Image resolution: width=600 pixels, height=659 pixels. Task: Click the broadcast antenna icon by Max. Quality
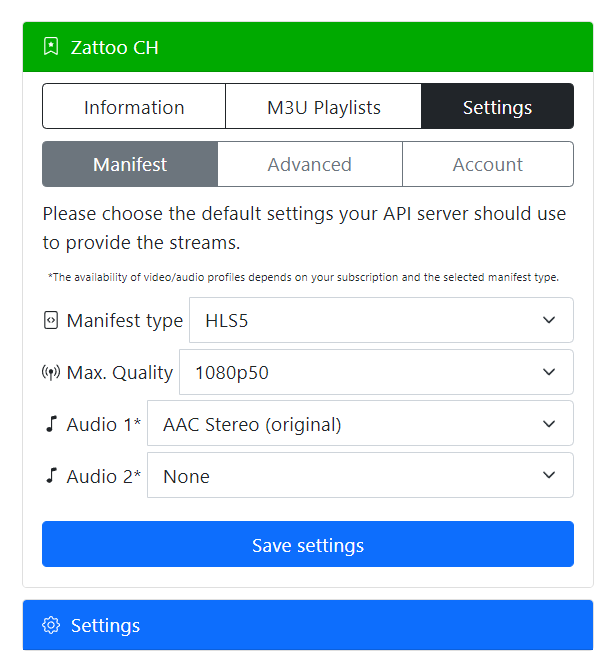pos(51,372)
